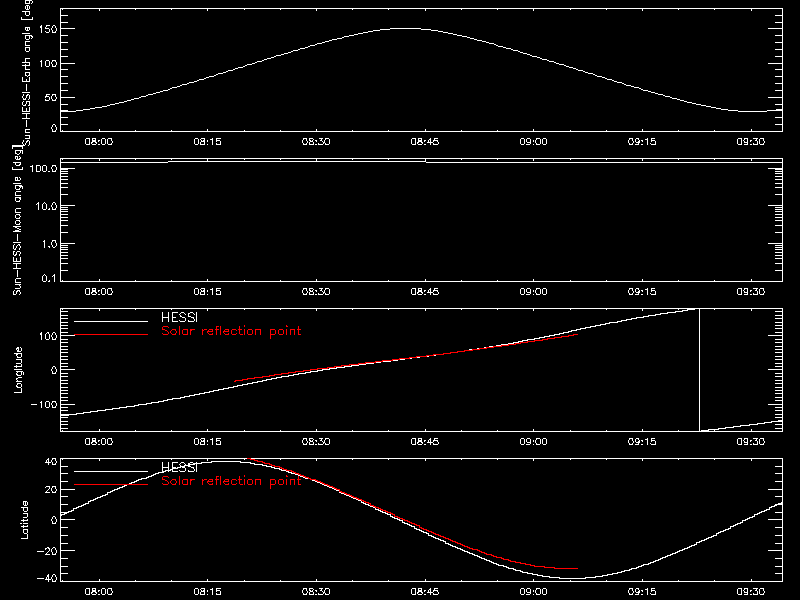Click 09:15 time label under Moon angle plot
Screen dimensions: 800x600
642,292
